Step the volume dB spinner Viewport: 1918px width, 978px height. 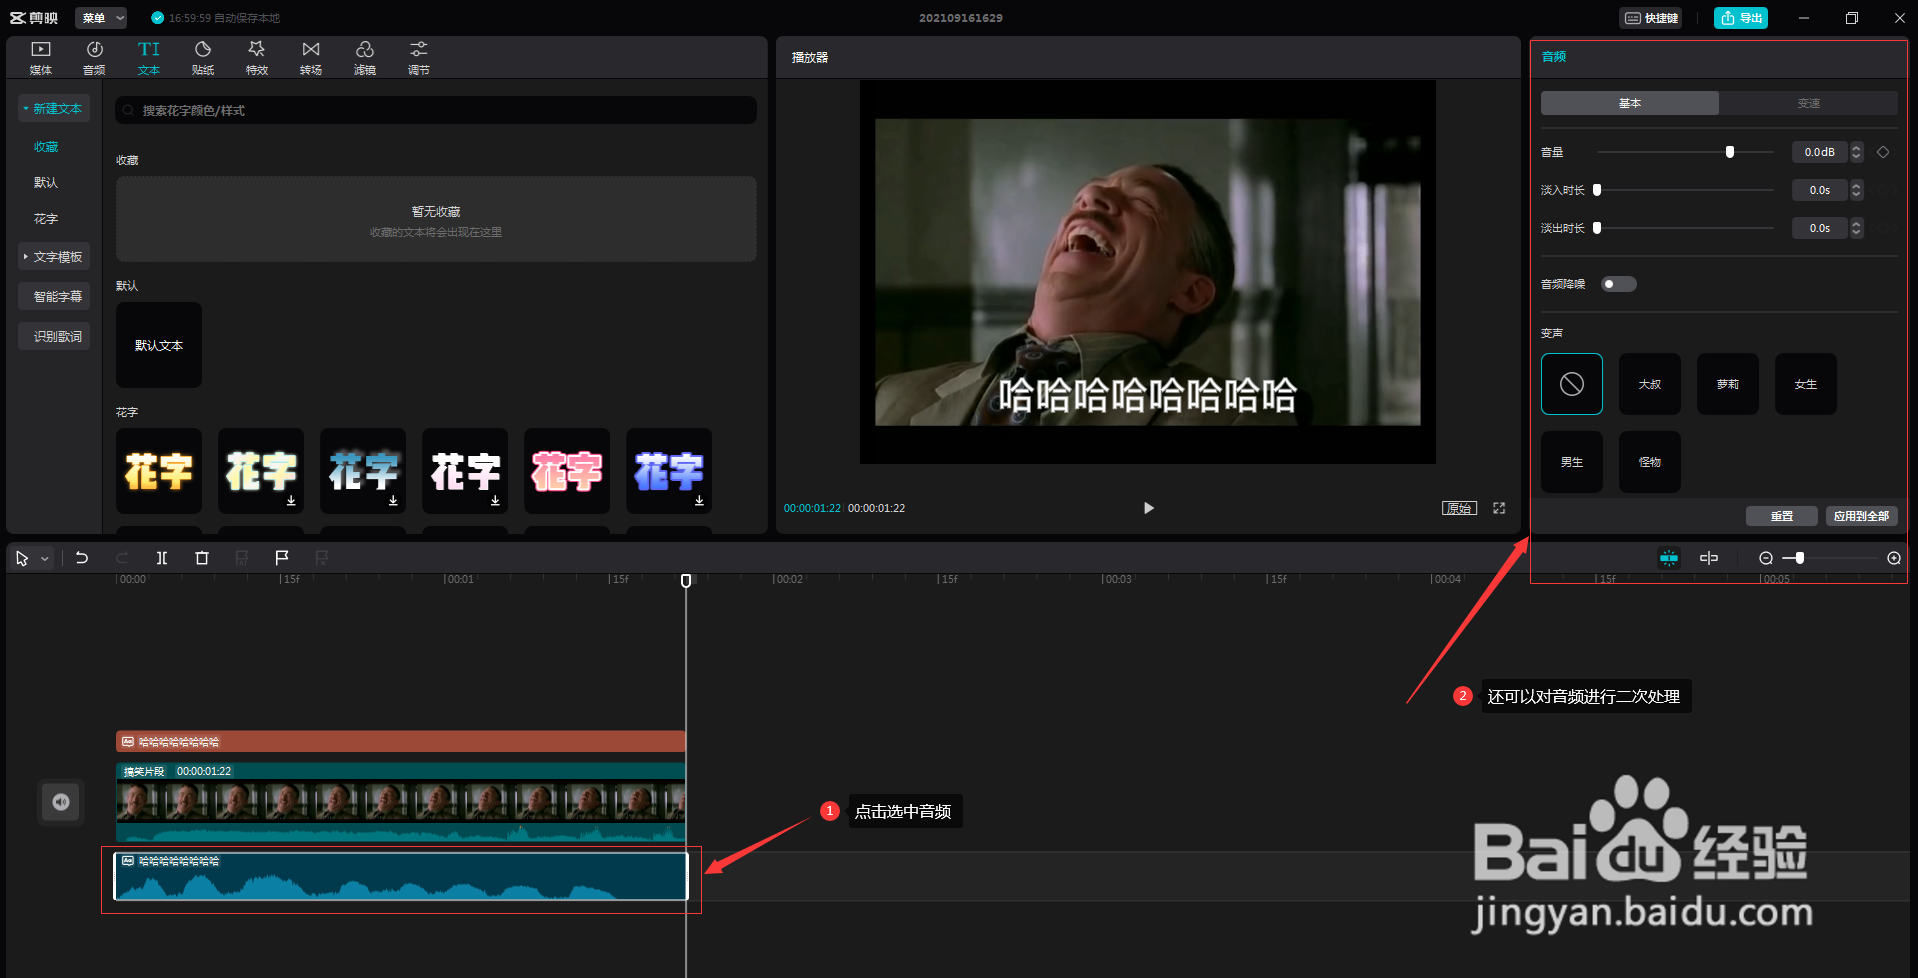1856,152
